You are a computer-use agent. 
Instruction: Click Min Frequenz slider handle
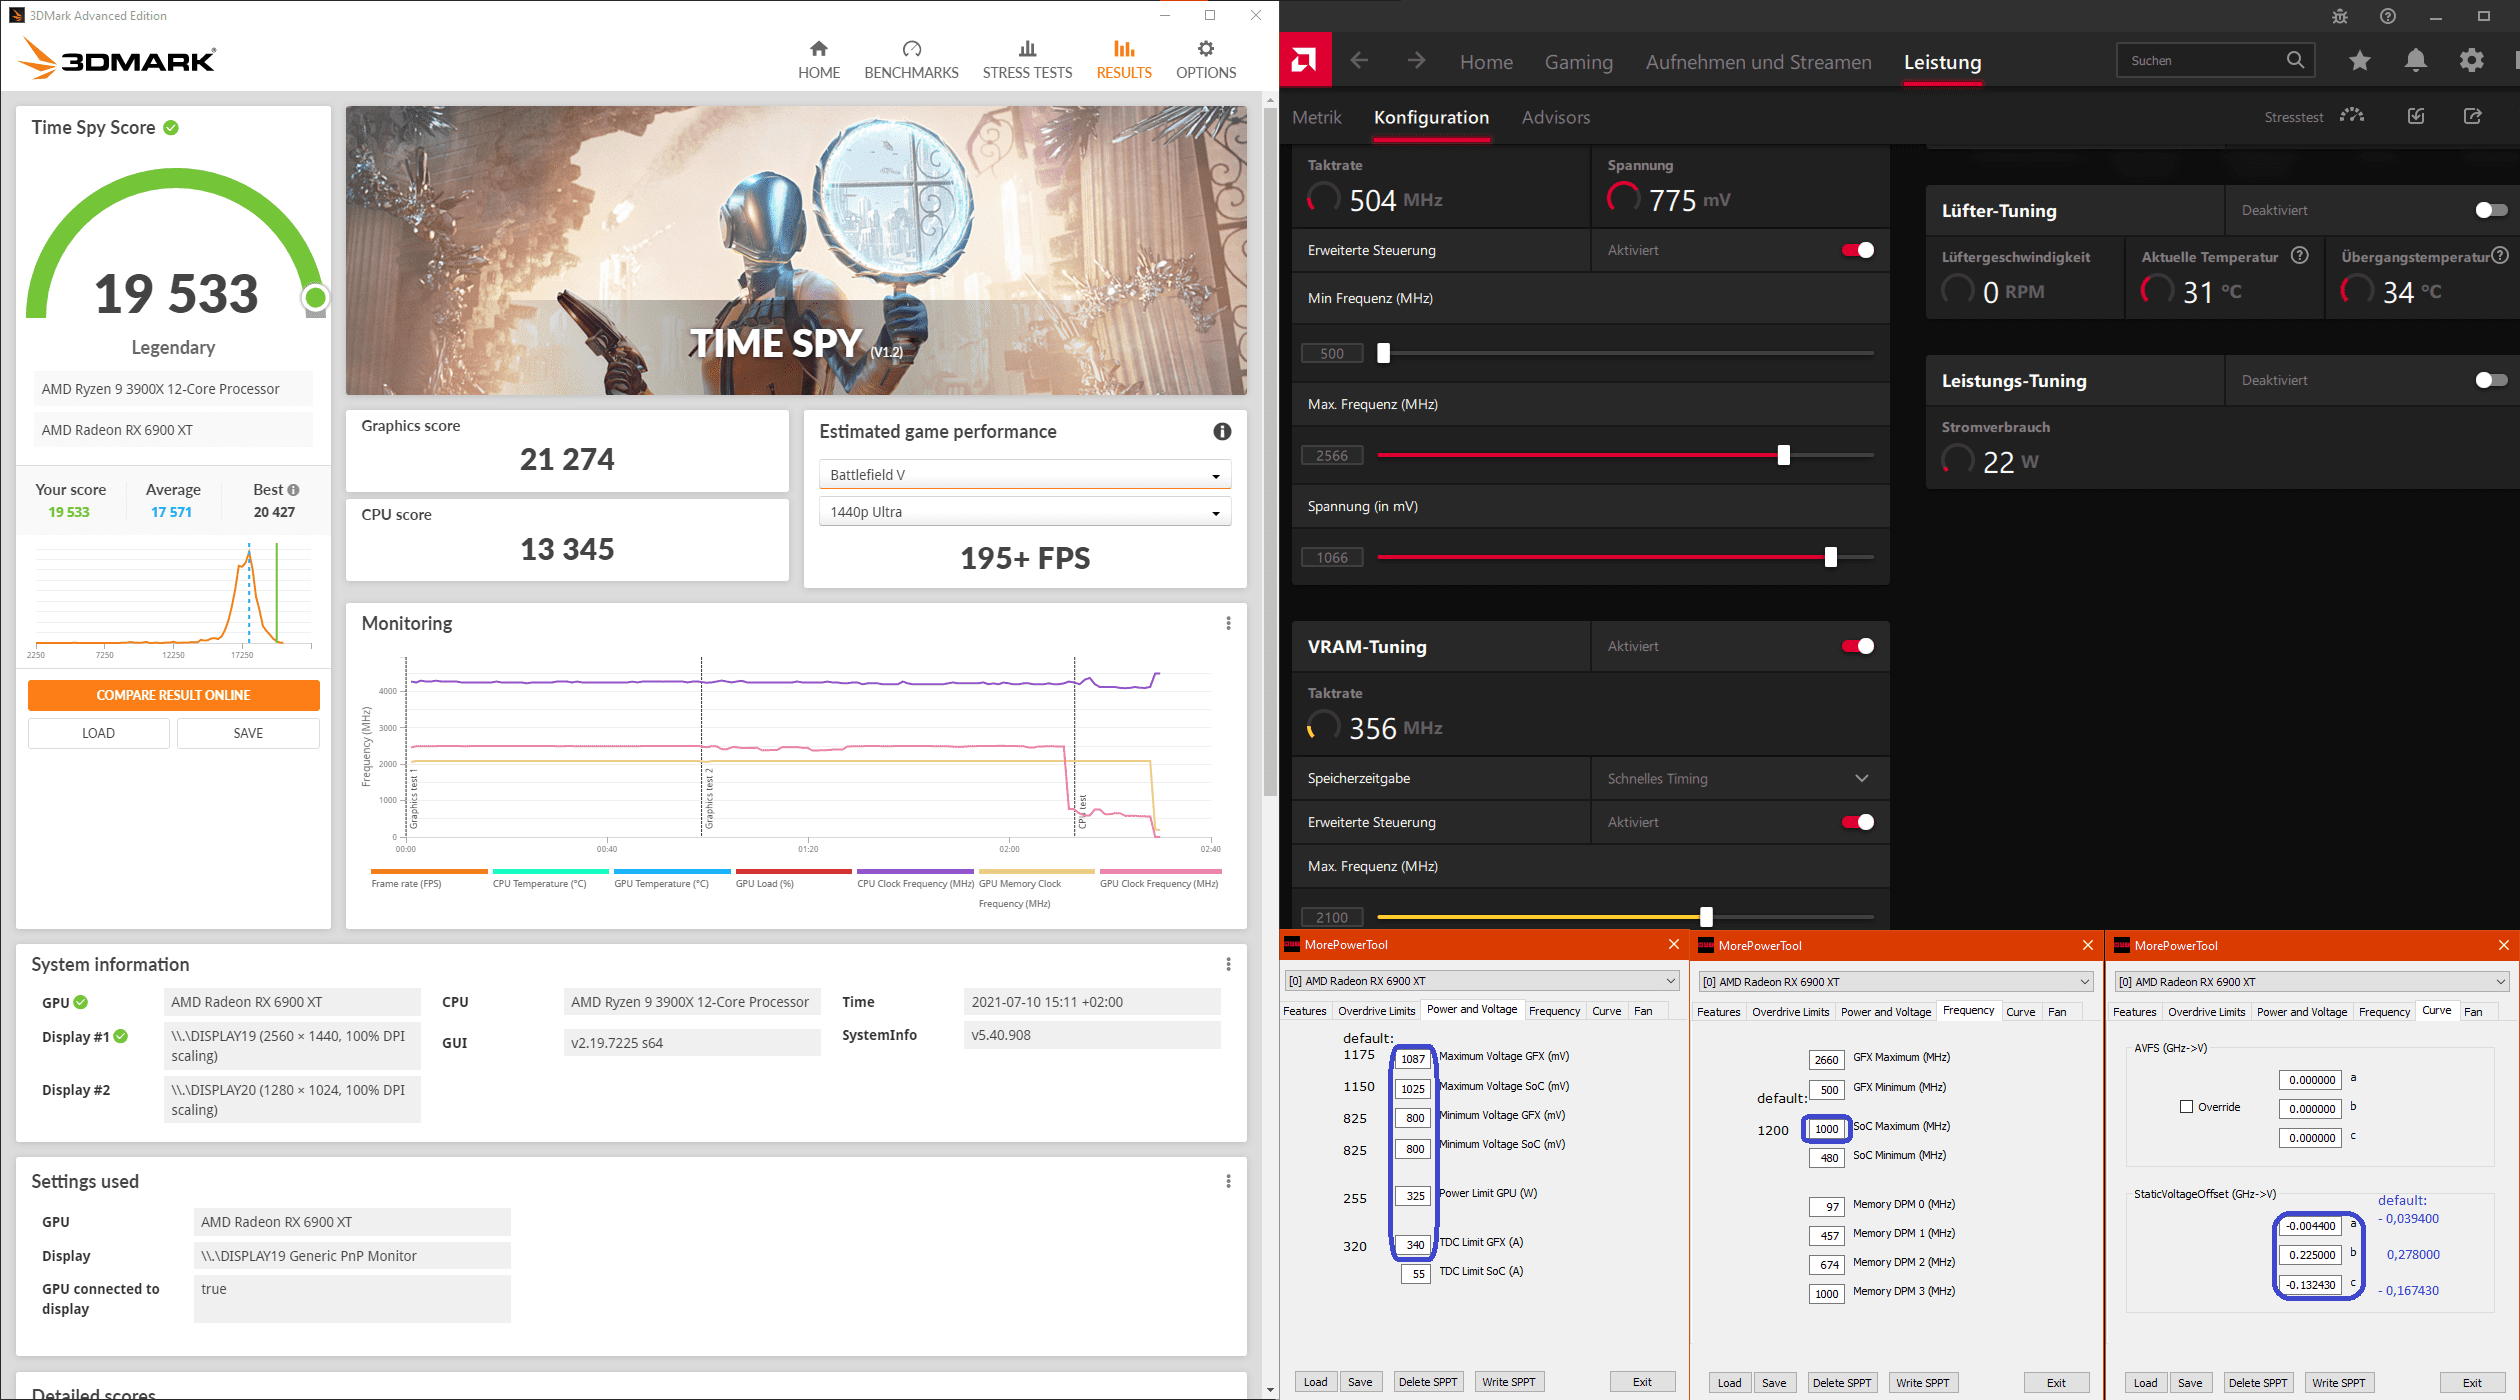click(x=1383, y=353)
